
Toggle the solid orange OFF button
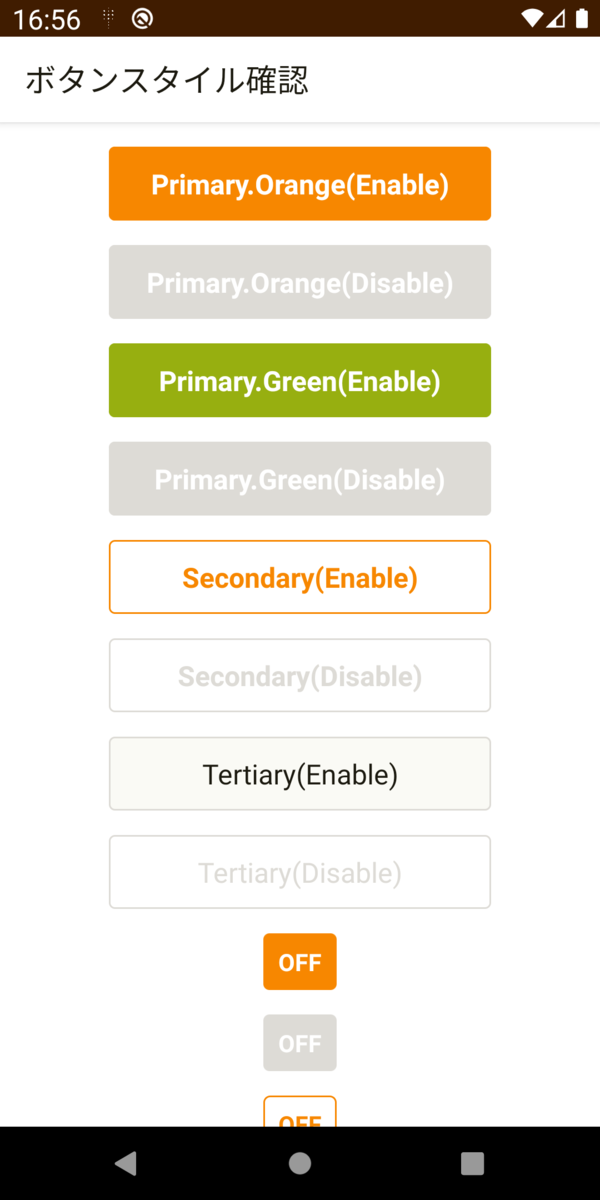click(300, 962)
